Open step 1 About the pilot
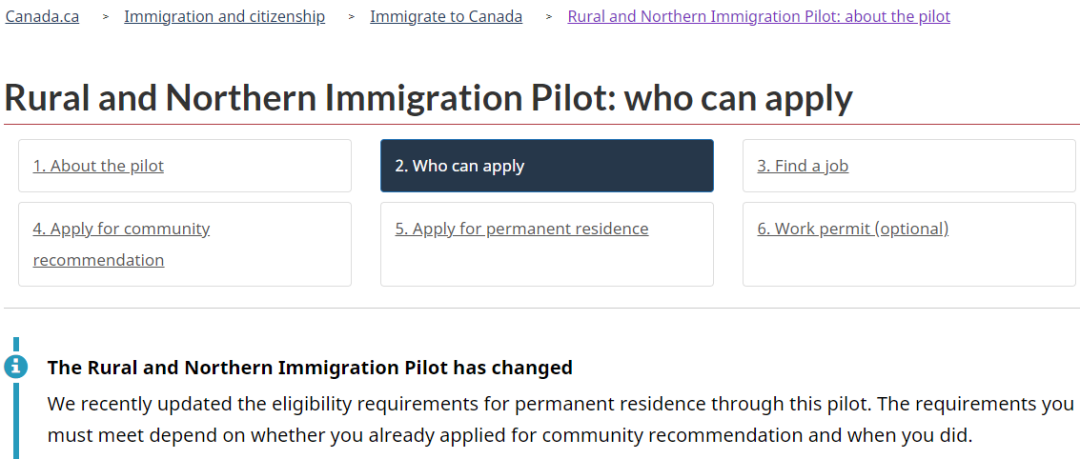 [185, 165]
